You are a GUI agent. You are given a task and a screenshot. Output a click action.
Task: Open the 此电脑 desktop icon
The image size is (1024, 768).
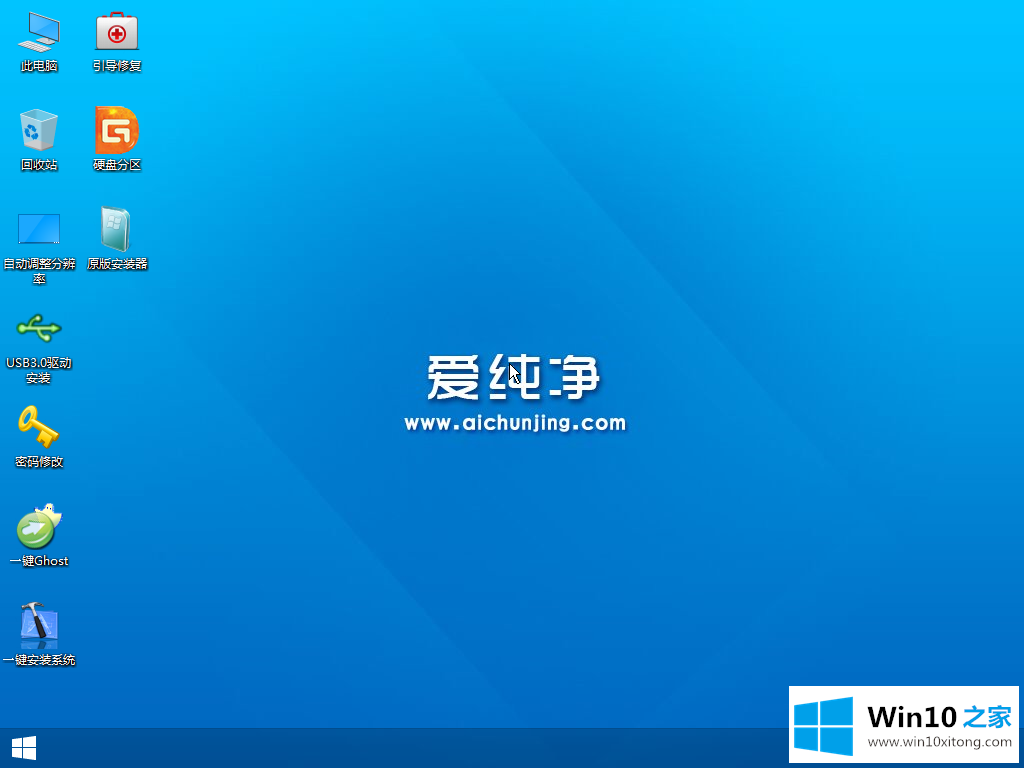click(39, 32)
